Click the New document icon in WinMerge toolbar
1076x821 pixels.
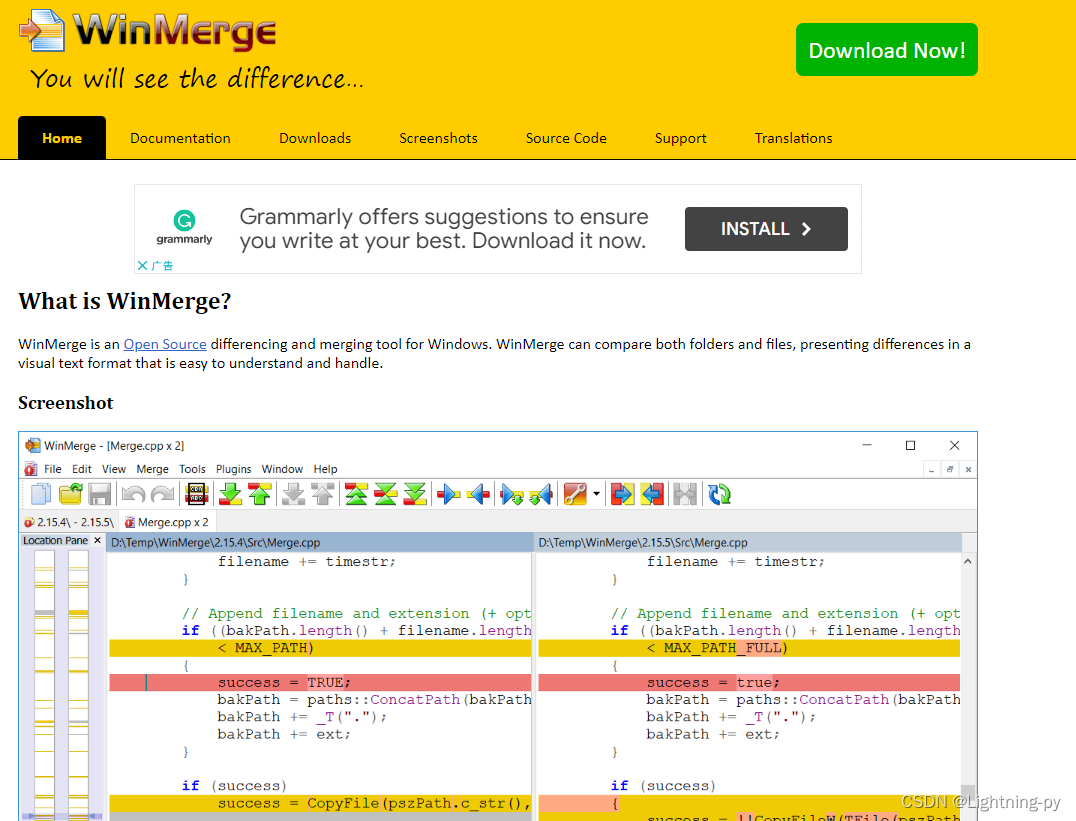pyautogui.click(x=40, y=494)
